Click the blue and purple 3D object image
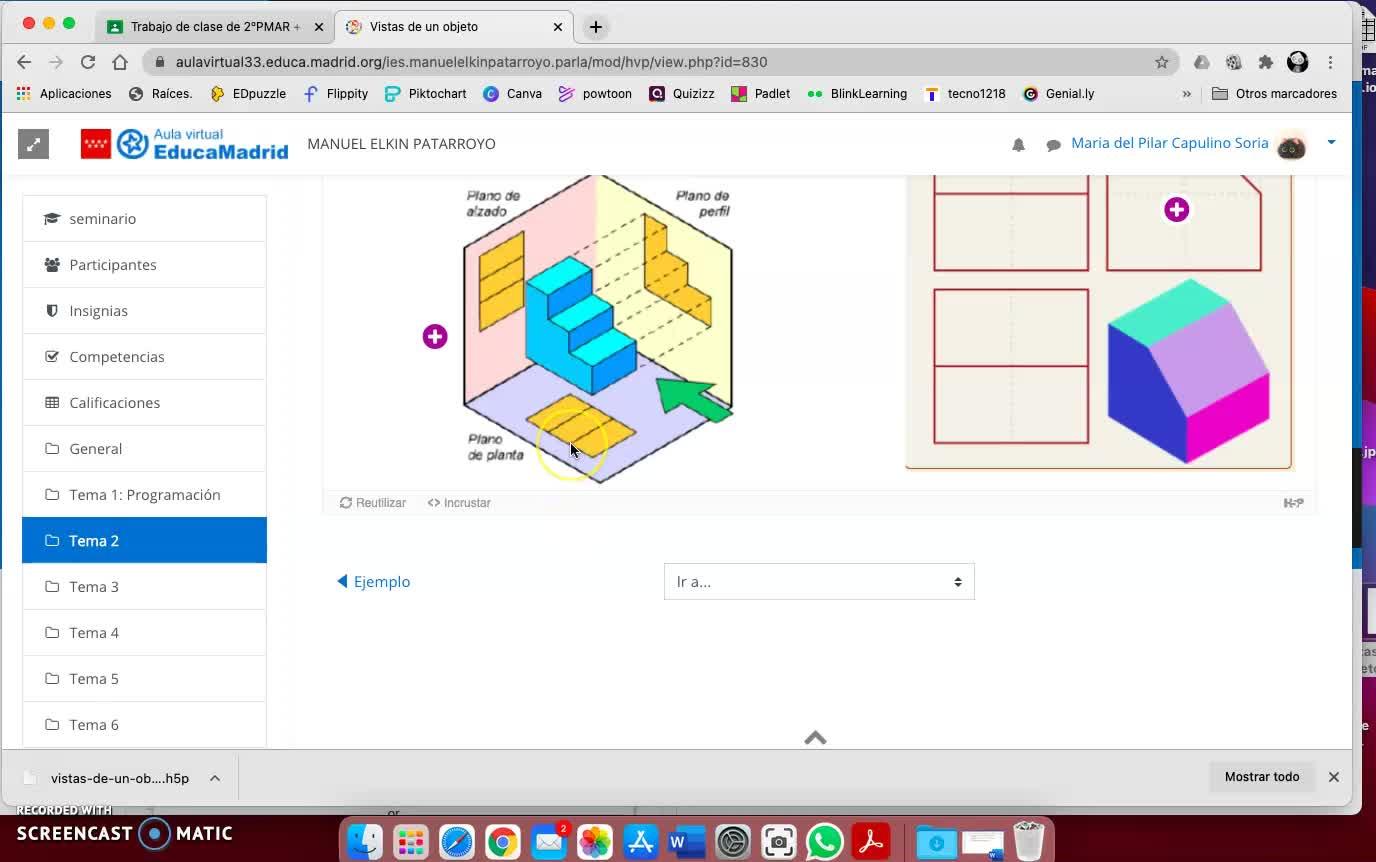The image size is (1376, 862). 1188,371
